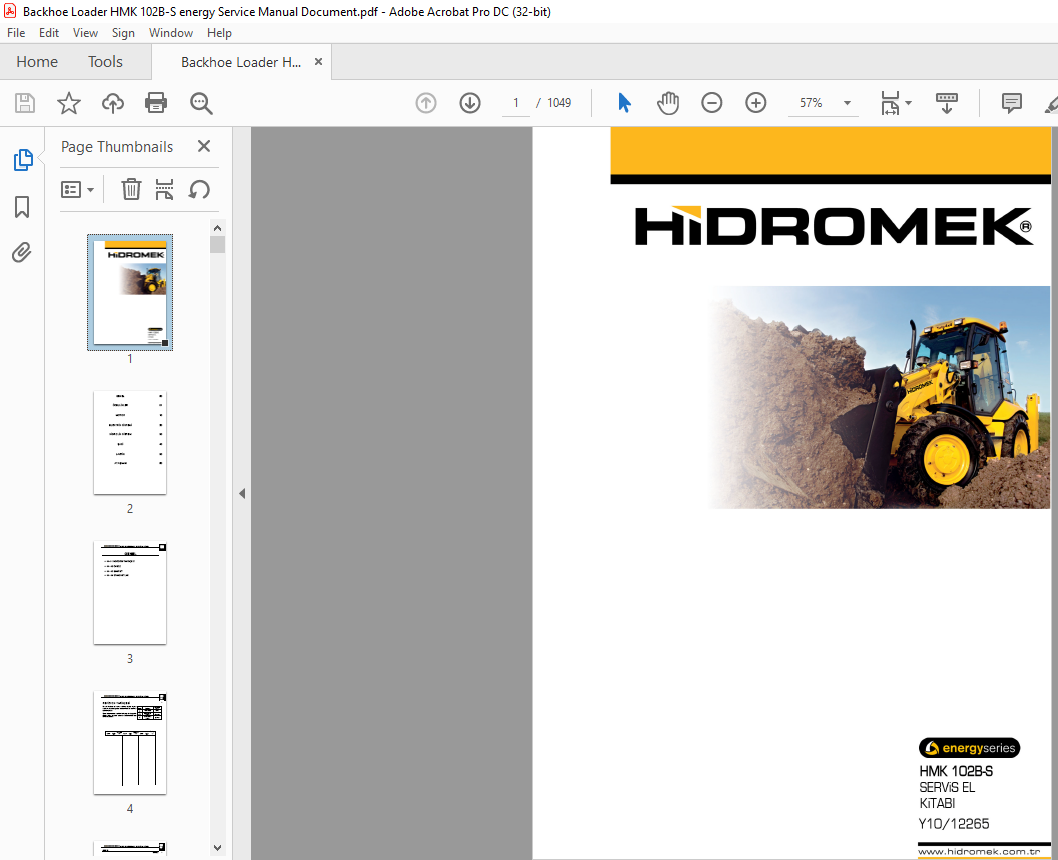1058x860 pixels.
Task: Close the Page Thumbnails panel
Action: (x=204, y=146)
